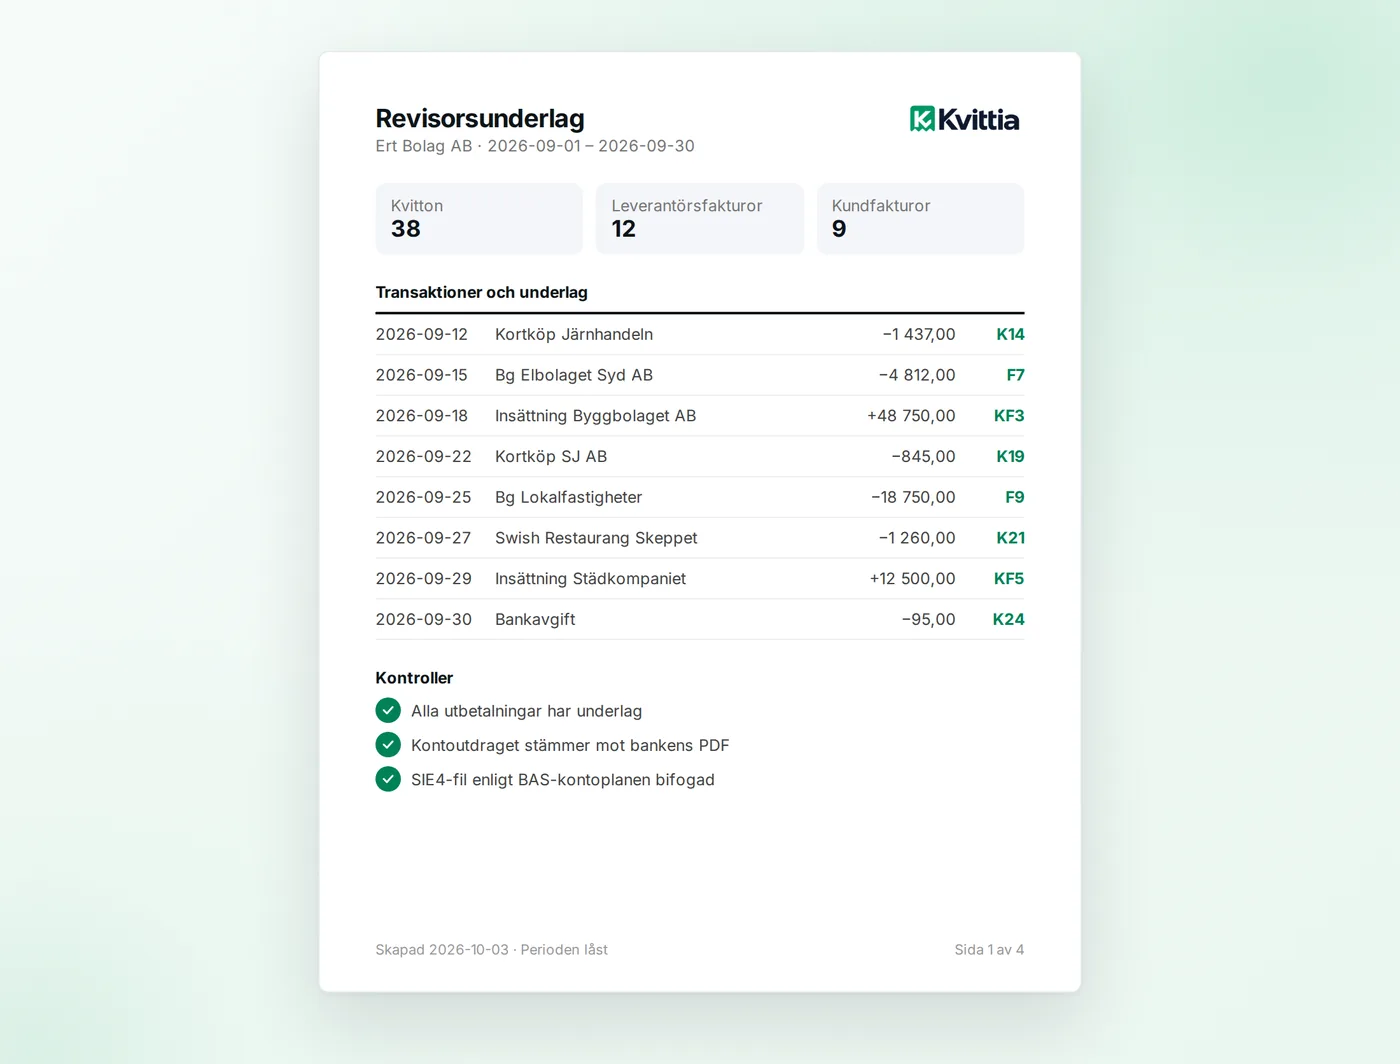Select the Bg Elbolaget Syd AB description
Viewport: 1400px width, 1064px height.
[x=574, y=375]
